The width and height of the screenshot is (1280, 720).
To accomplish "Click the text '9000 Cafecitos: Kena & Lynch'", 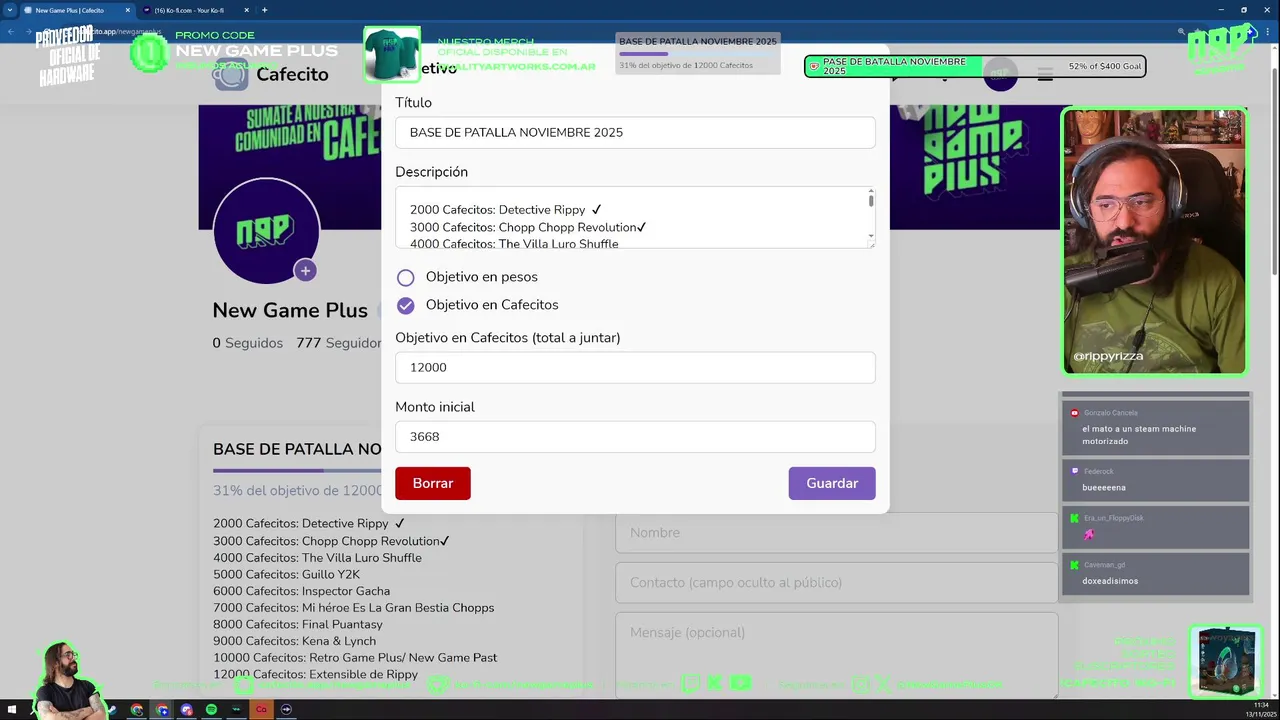I will tap(294, 641).
